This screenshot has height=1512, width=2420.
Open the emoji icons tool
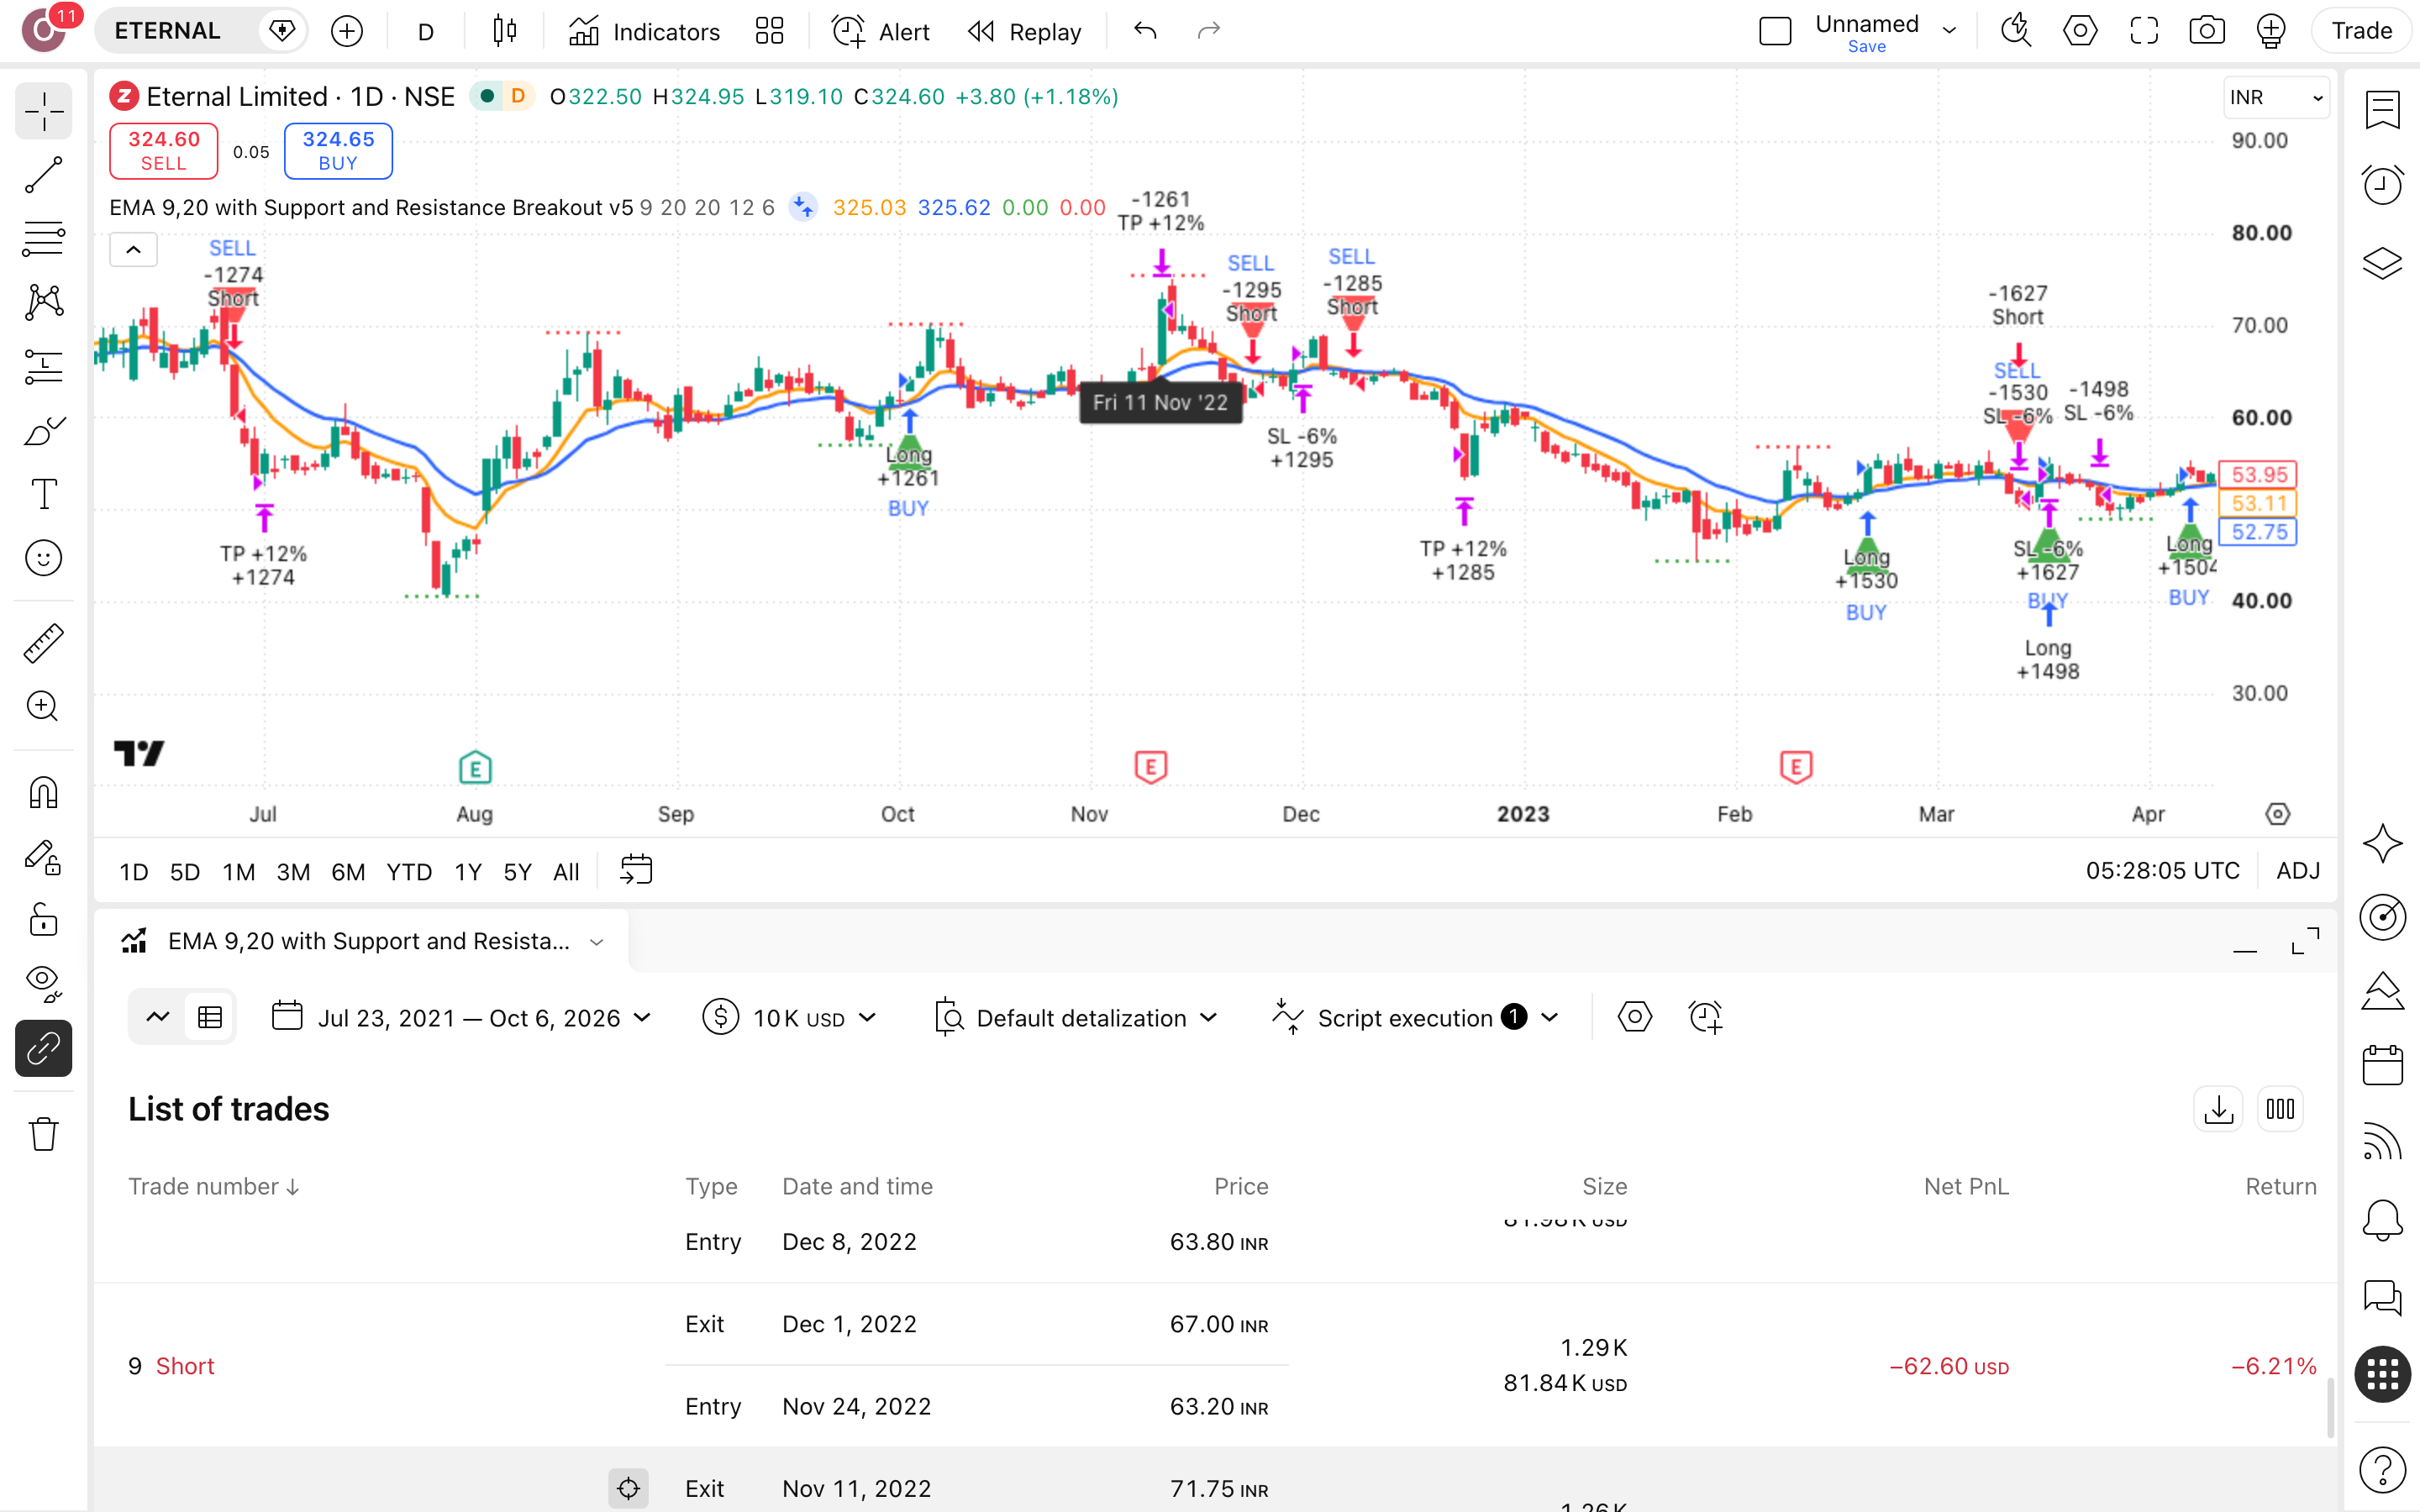43,558
